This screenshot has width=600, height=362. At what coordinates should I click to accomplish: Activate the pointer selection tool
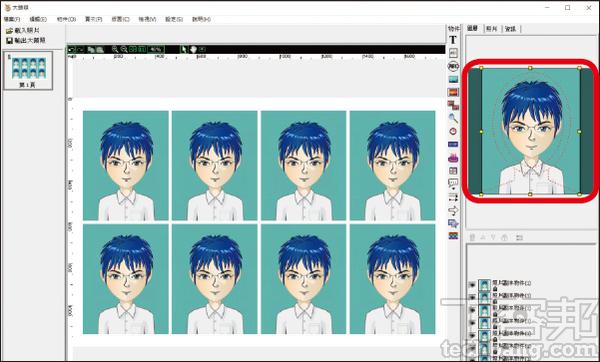tap(184, 49)
